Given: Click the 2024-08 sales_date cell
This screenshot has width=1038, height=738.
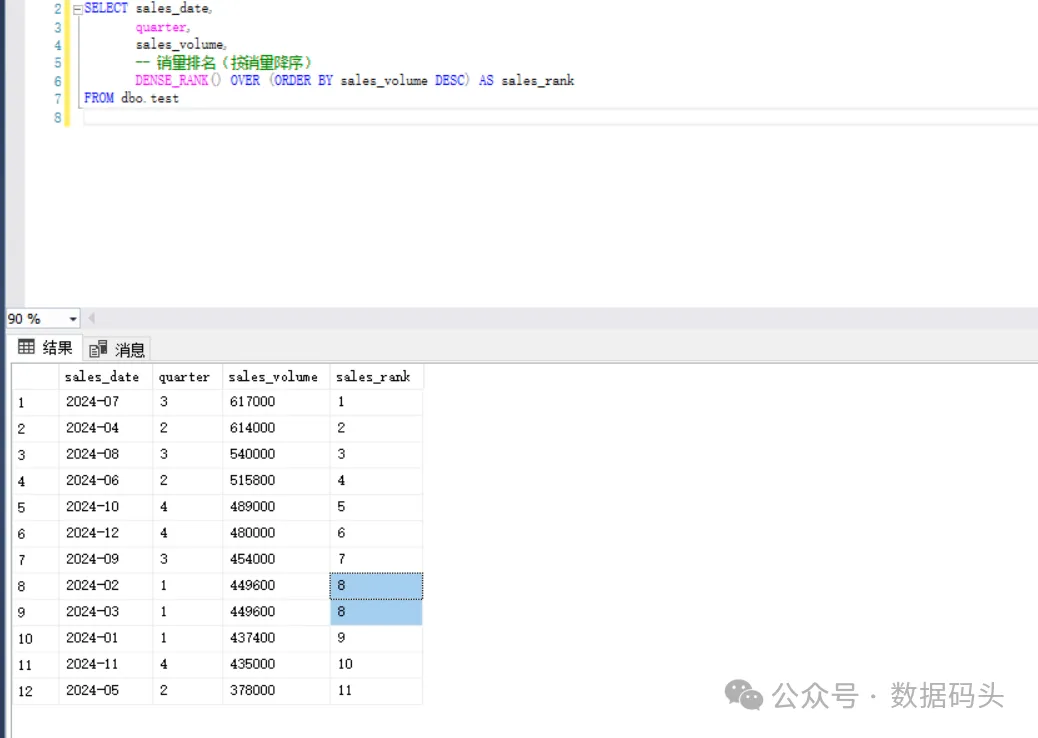Looking at the screenshot, I should (105, 455).
